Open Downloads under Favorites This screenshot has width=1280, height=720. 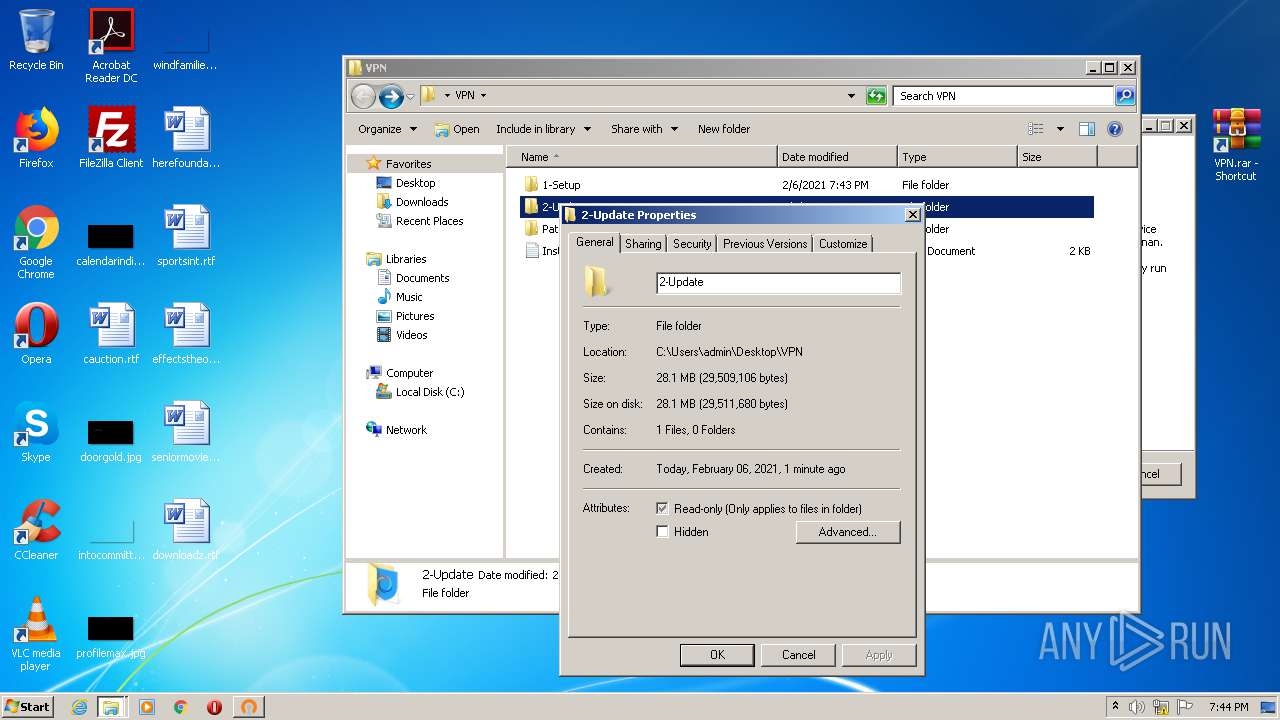[x=422, y=202]
